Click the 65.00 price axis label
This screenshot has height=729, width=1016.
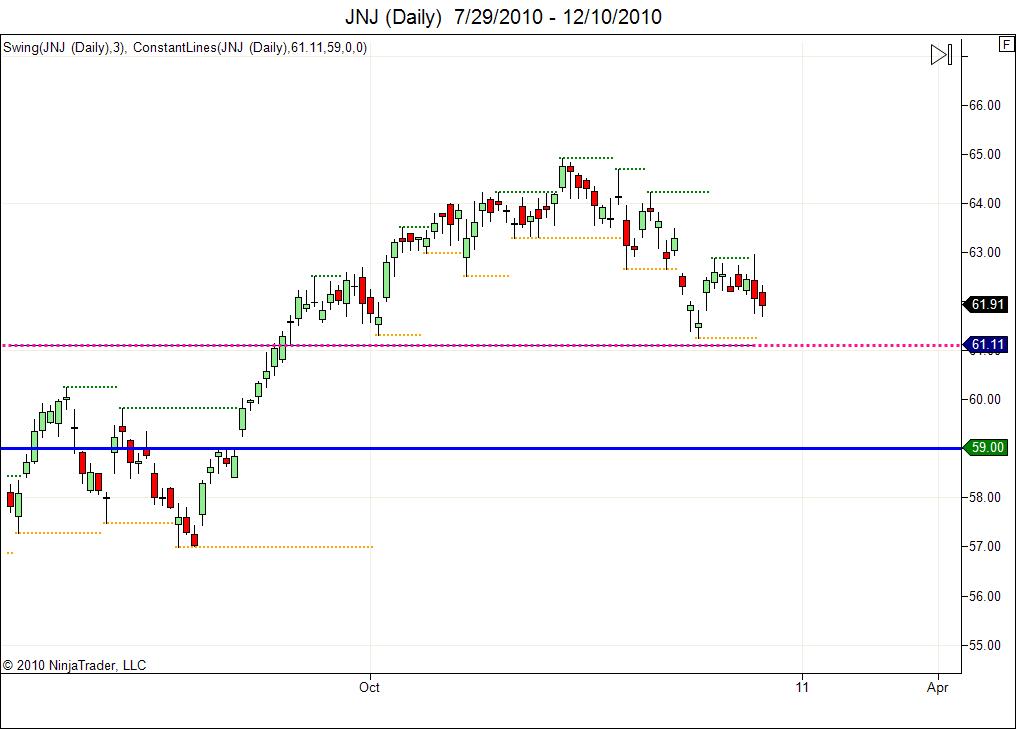click(x=984, y=154)
